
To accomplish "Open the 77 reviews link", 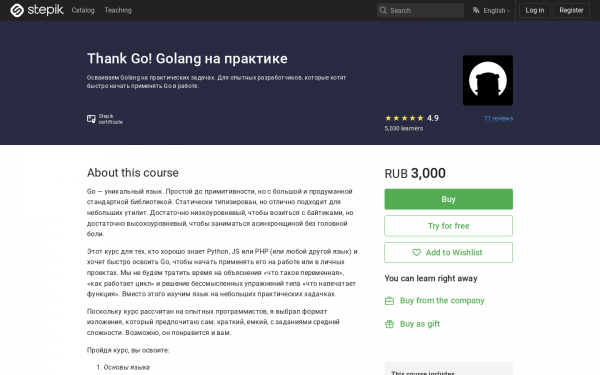I will coord(498,119).
